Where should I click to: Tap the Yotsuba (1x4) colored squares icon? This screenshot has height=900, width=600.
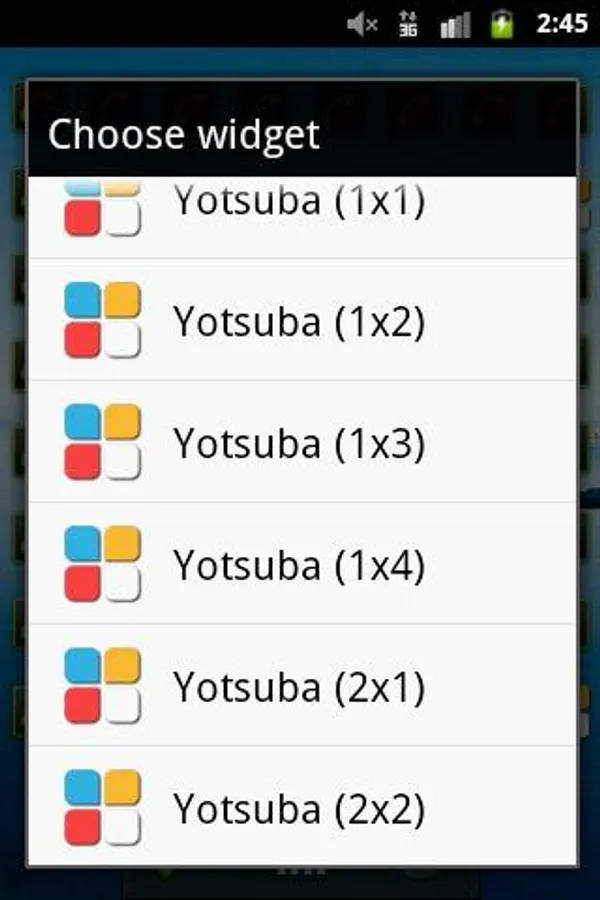coord(102,564)
